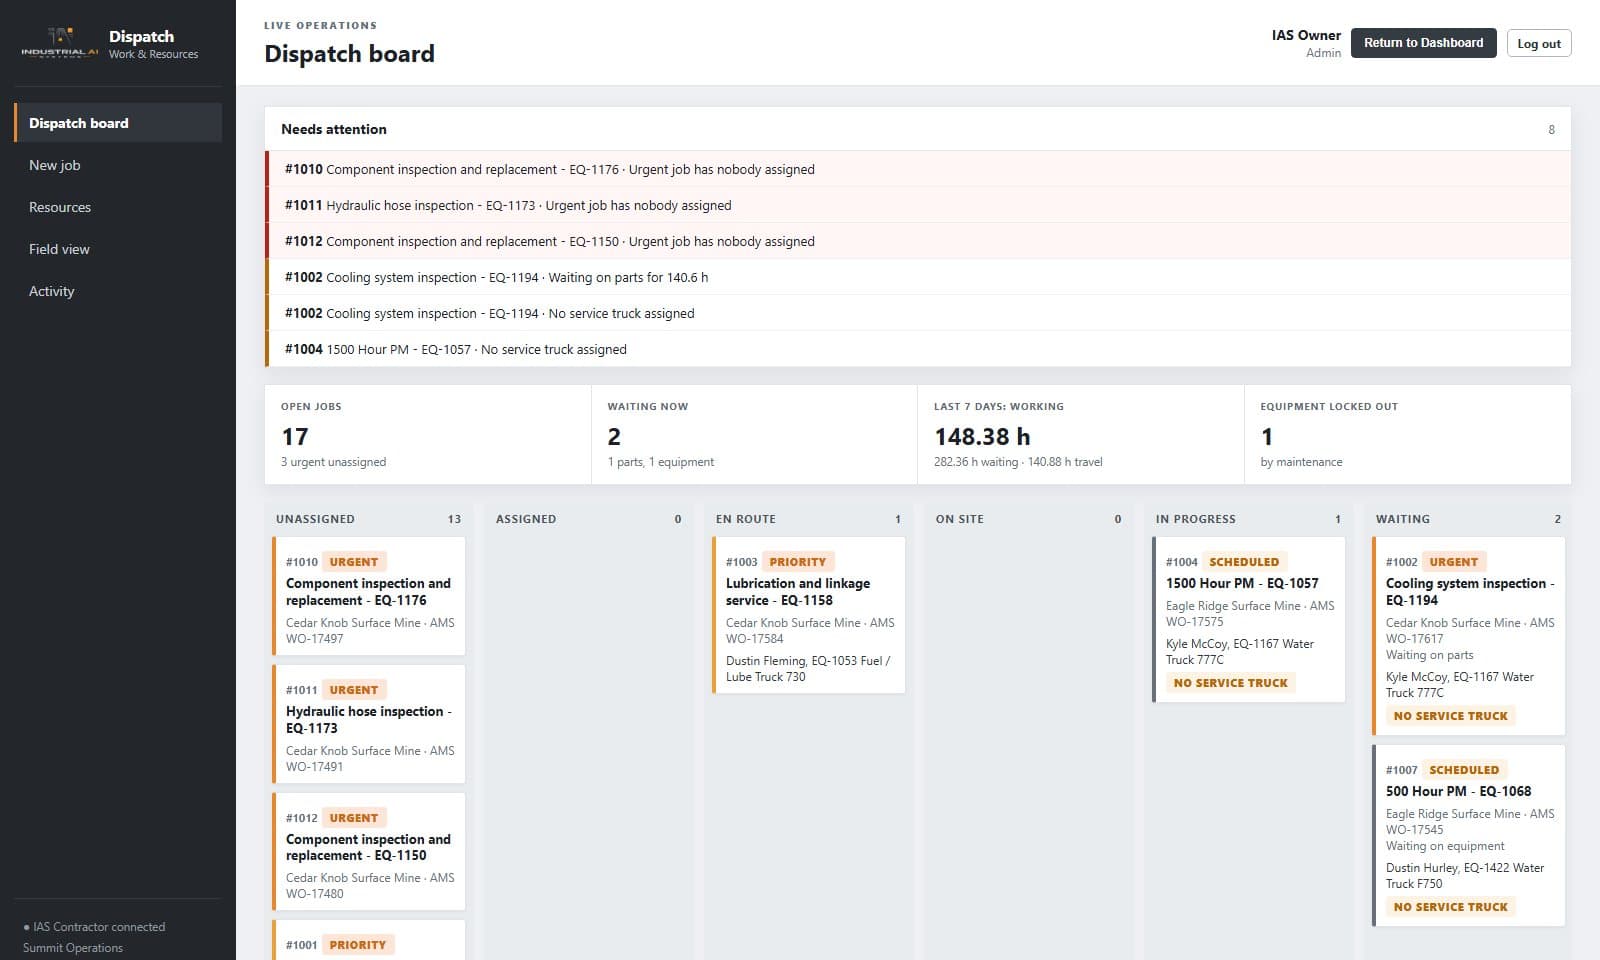This screenshot has height=960, width=1600.
Task: Click the Waiting Now 2 stat
Action: click(x=754, y=435)
